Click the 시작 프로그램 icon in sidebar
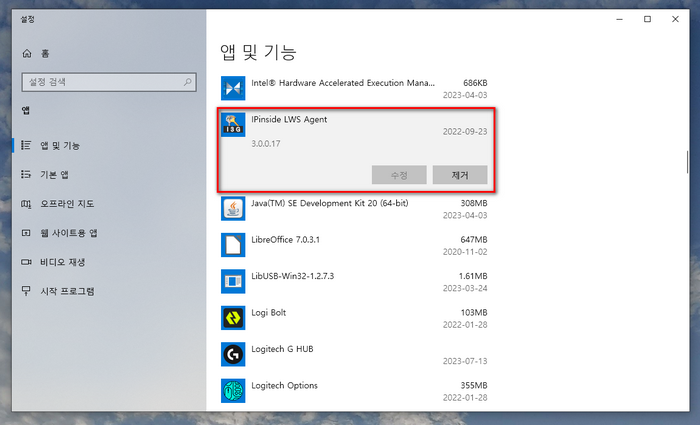The width and height of the screenshot is (700, 425). [x=26, y=291]
